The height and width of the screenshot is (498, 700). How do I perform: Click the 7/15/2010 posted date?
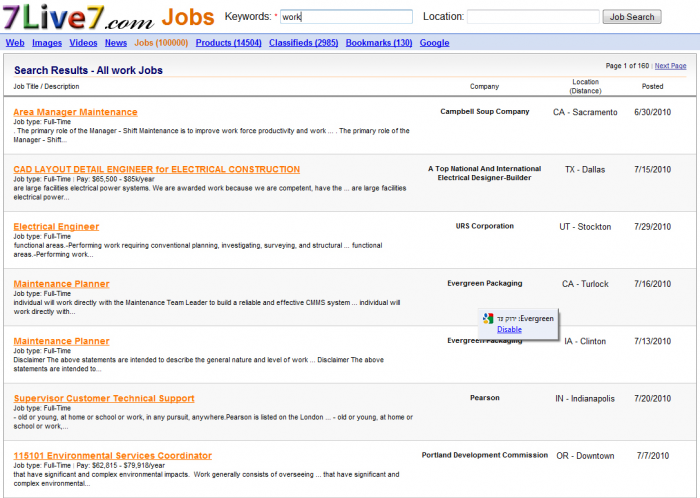pyautogui.click(x=653, y=170)
